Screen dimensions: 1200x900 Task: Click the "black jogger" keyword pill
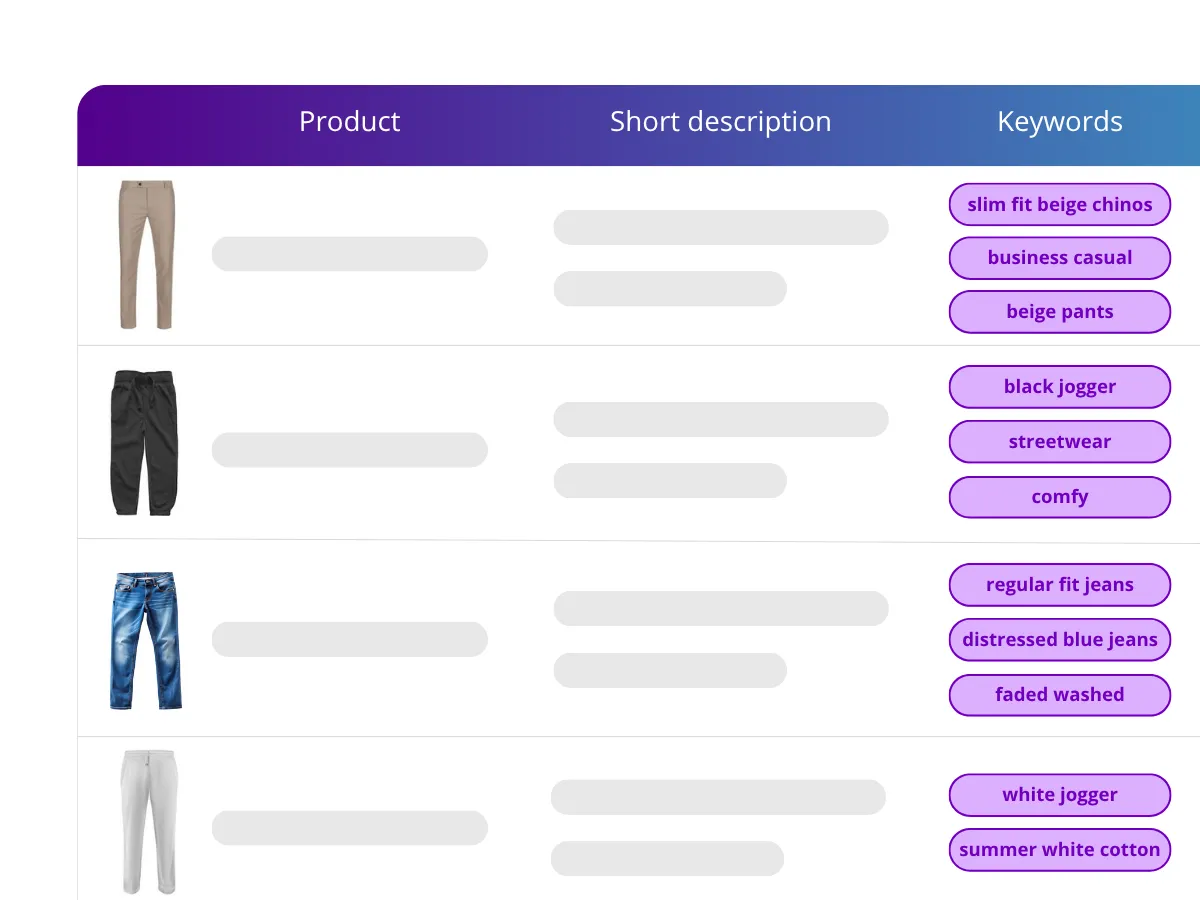[1059, 387]
